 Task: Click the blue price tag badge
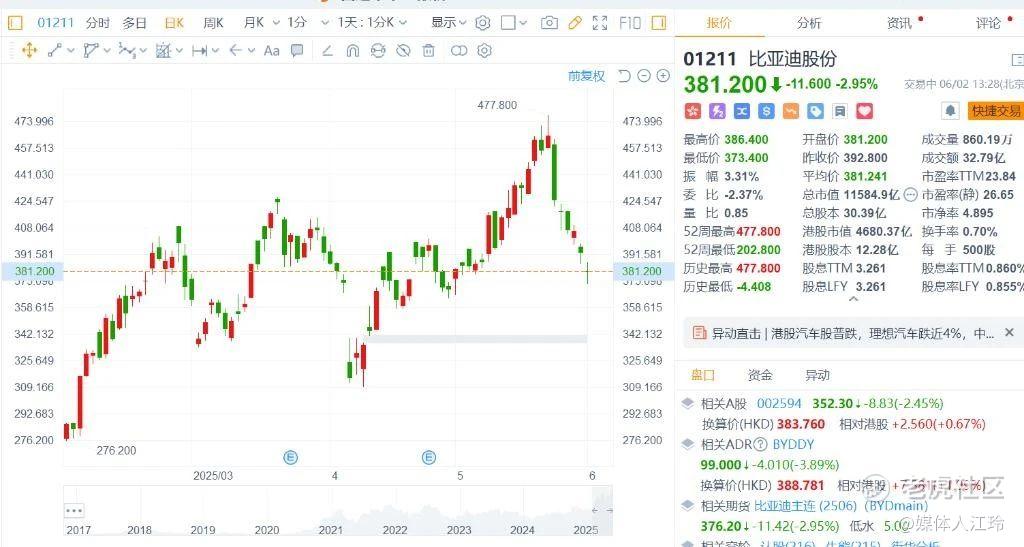click(815, 111)
